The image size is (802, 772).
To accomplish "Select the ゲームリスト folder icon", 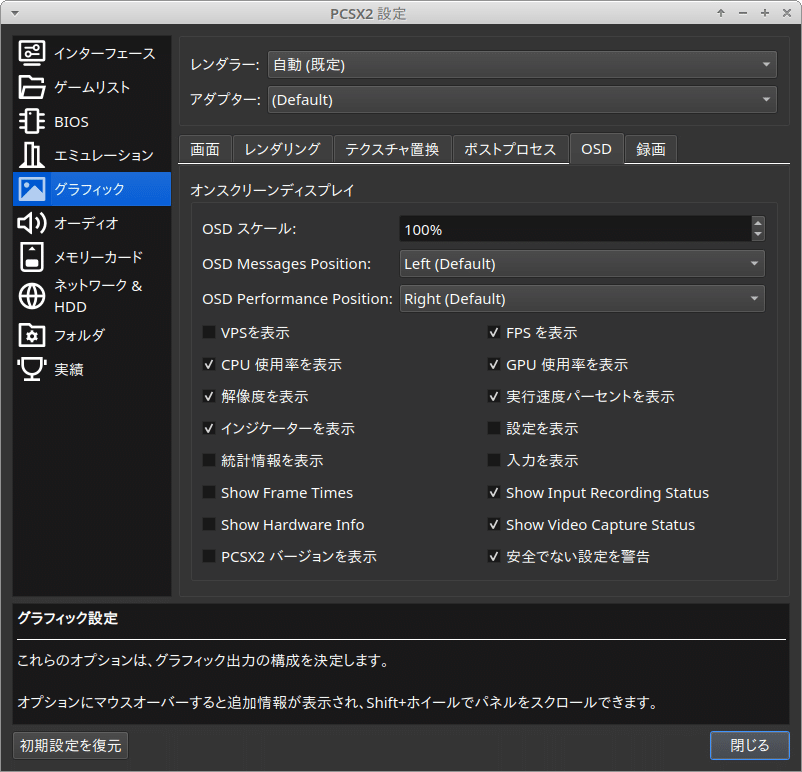I will (32, 87).
